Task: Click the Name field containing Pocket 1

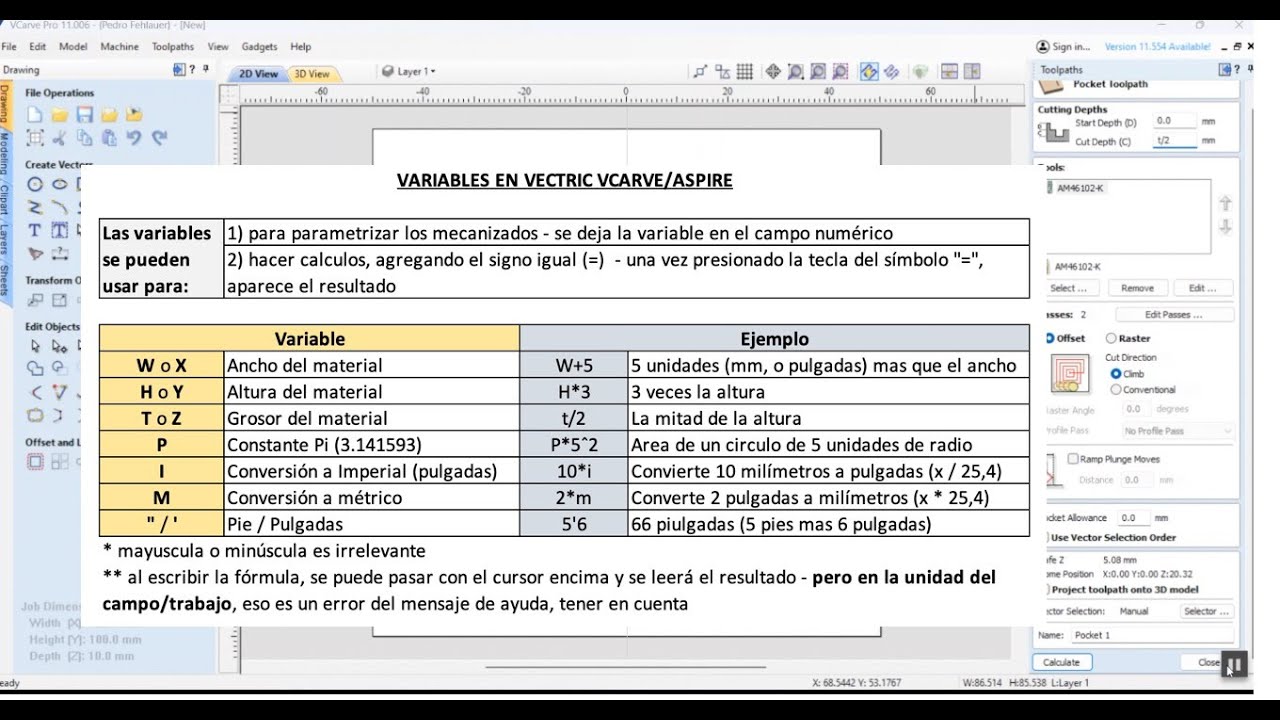Action: pyautogui.click(x=1152, y=635)
